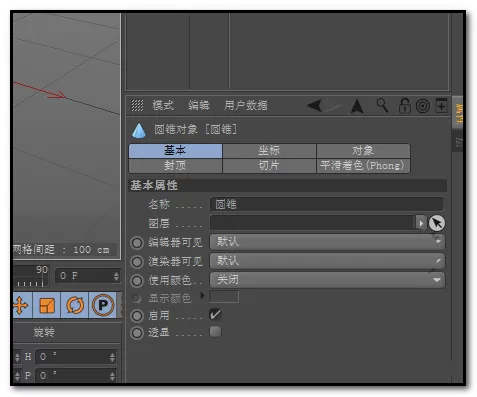This screenshot has width=477, height=397.
Task: Open the 使用颜色 dropdown set to 关闭
Action: coord(327,280)
